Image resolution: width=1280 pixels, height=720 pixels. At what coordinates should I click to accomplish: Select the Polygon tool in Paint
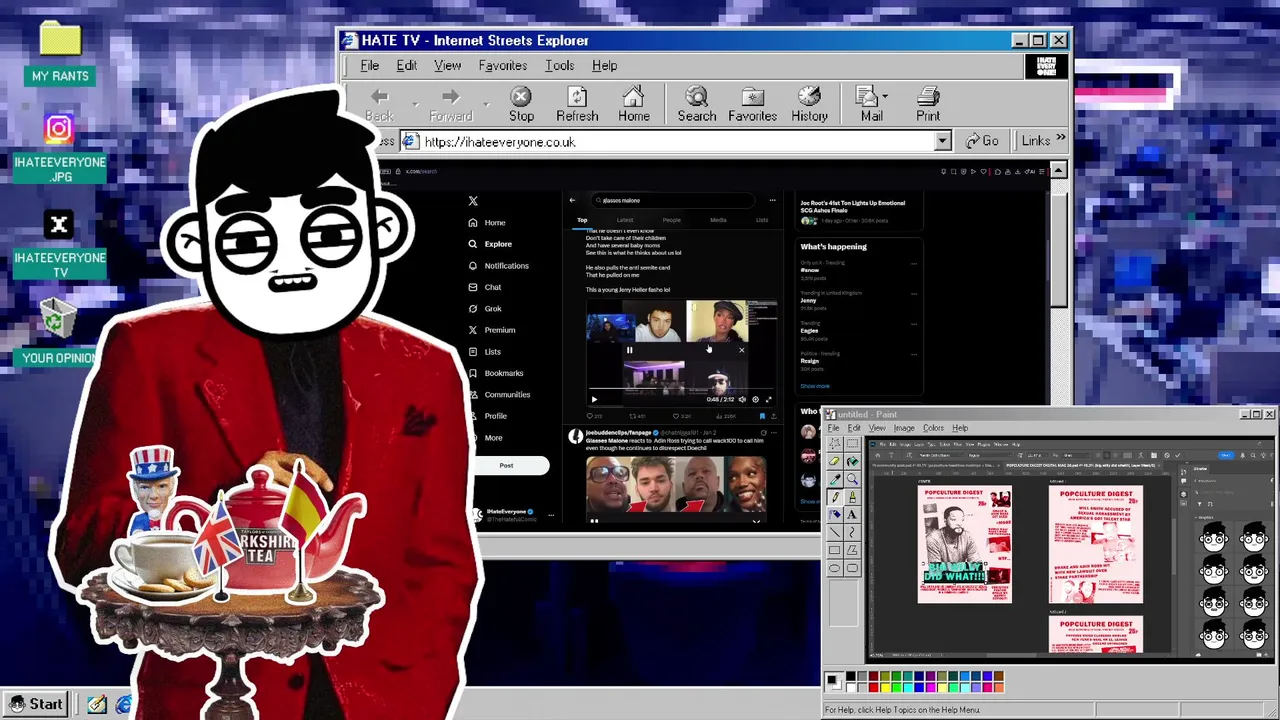click(x=852, y=550)
